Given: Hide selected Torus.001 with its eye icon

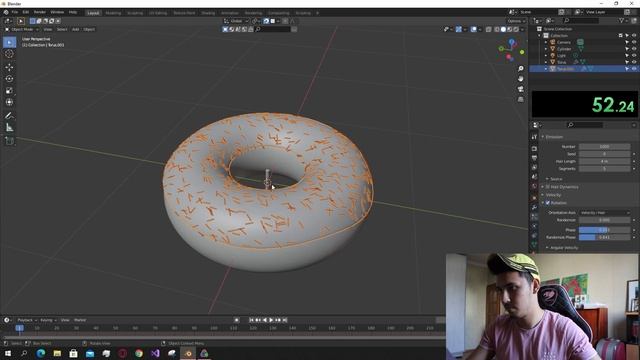Looking at the screenshot, I should click(x=634, y=69).
